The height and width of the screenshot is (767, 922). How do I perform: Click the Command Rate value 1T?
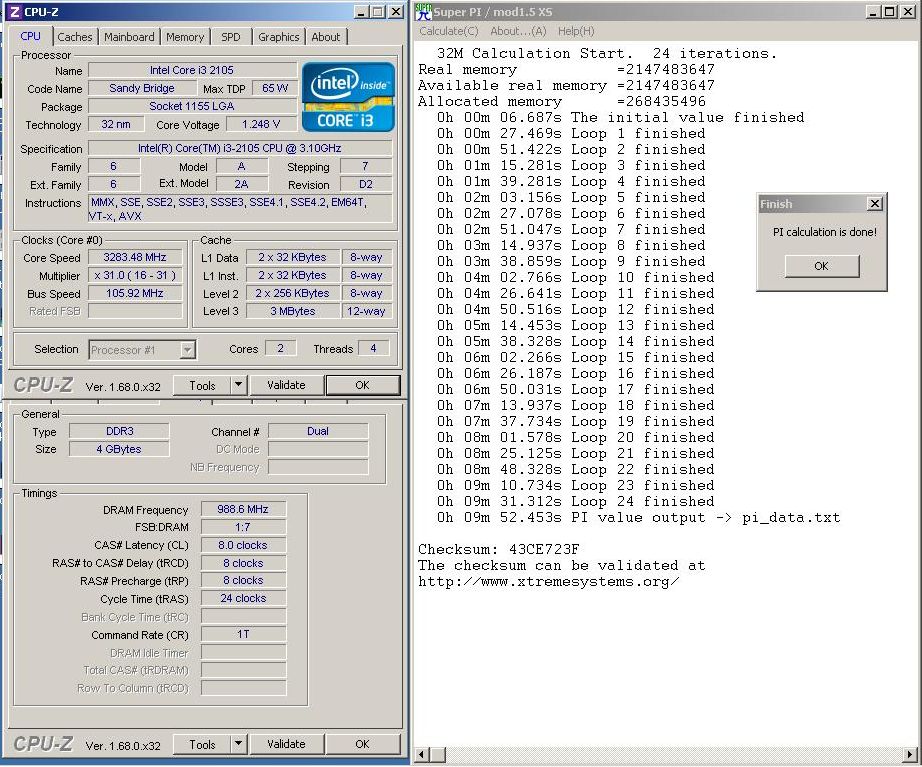[x=243, y=634]
